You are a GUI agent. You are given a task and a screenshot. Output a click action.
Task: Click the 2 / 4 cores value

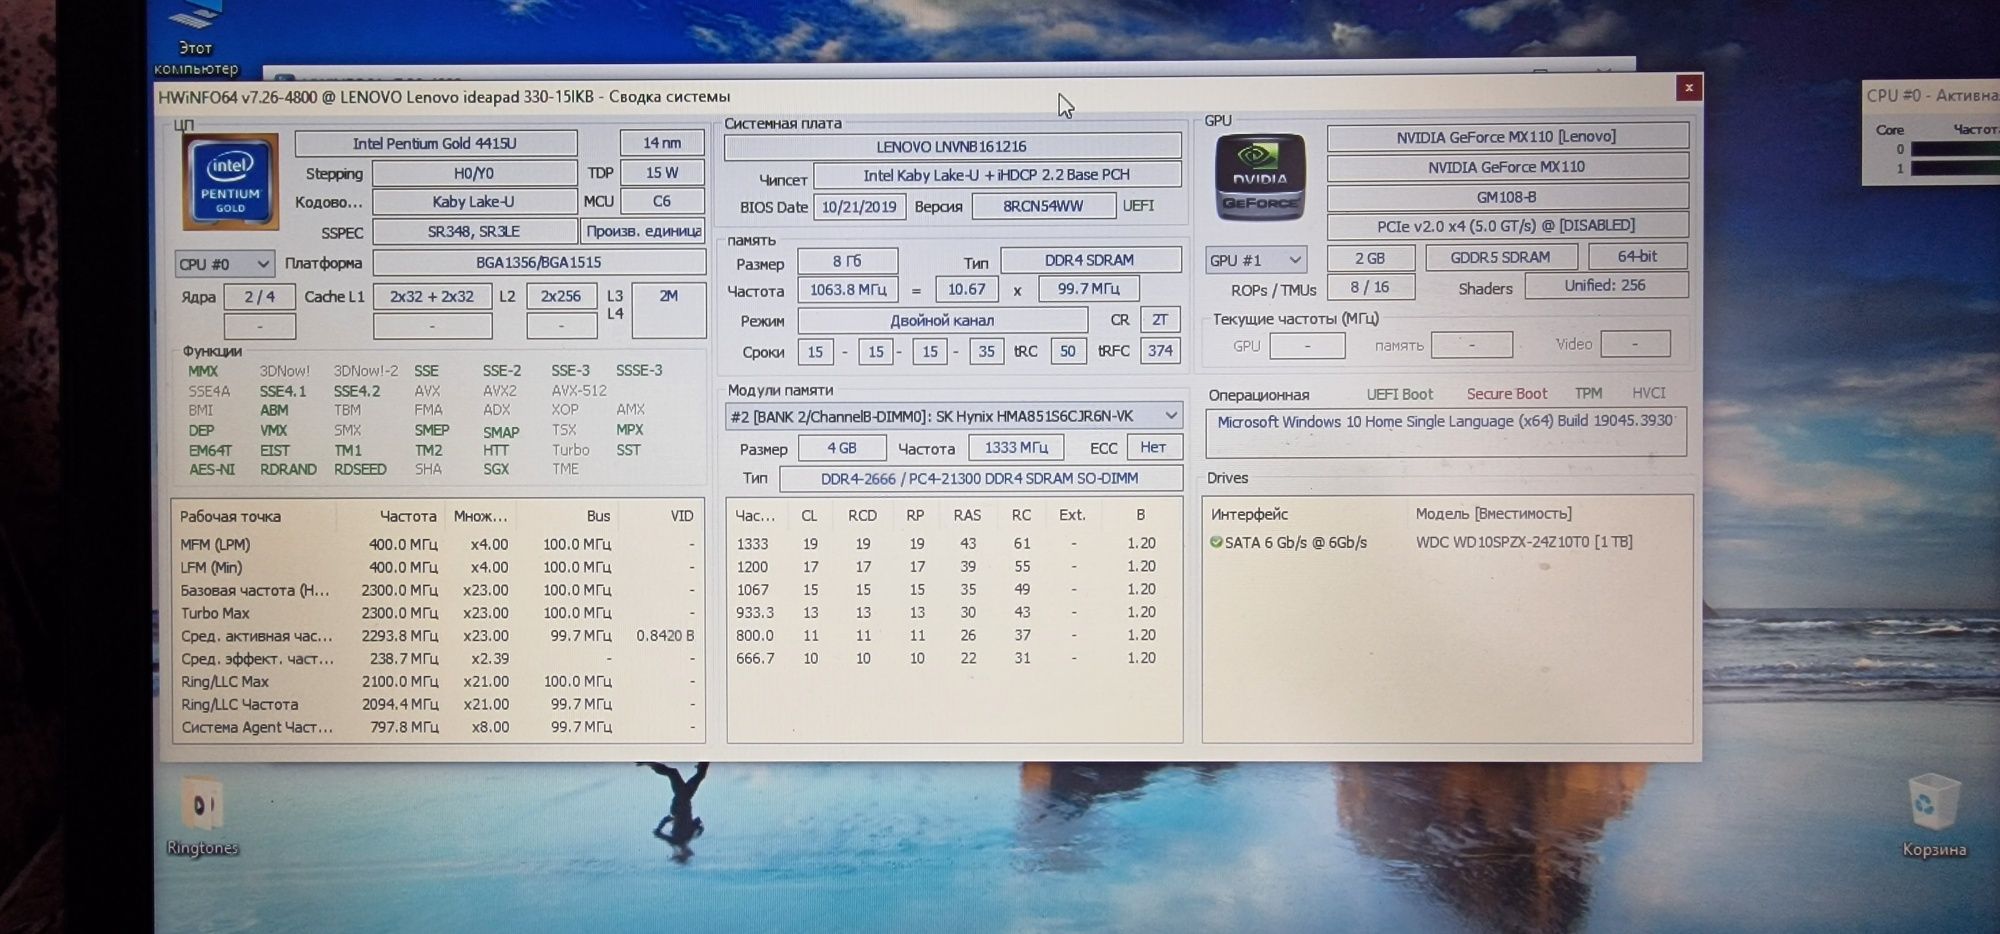pos(260,296)
